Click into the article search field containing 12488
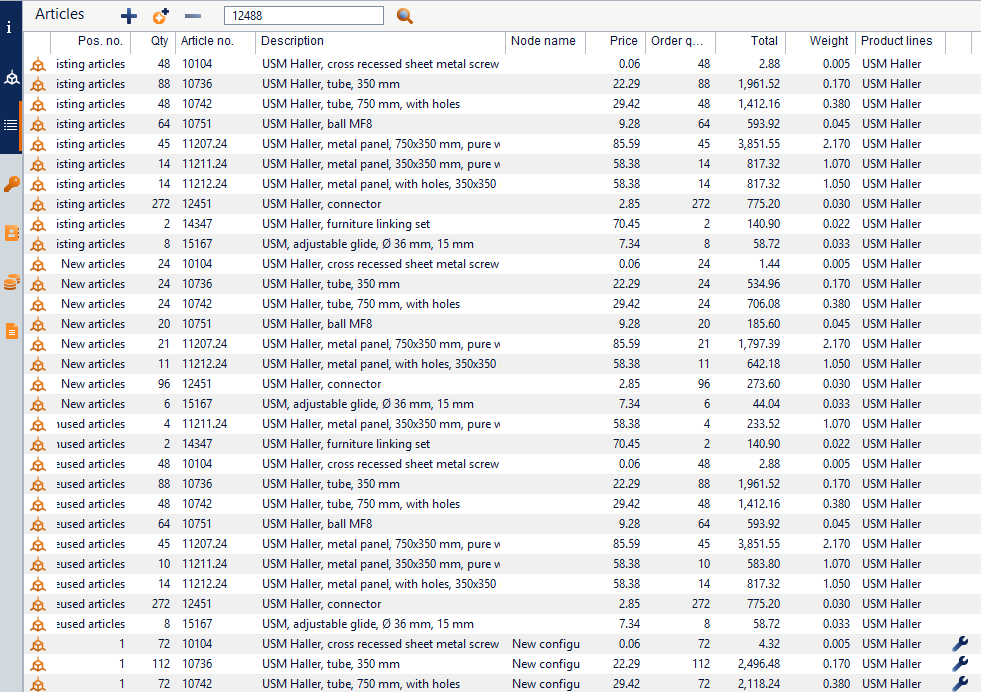This screenshot has width=981, height=692. pyautogui.click(x=303, y=16)
